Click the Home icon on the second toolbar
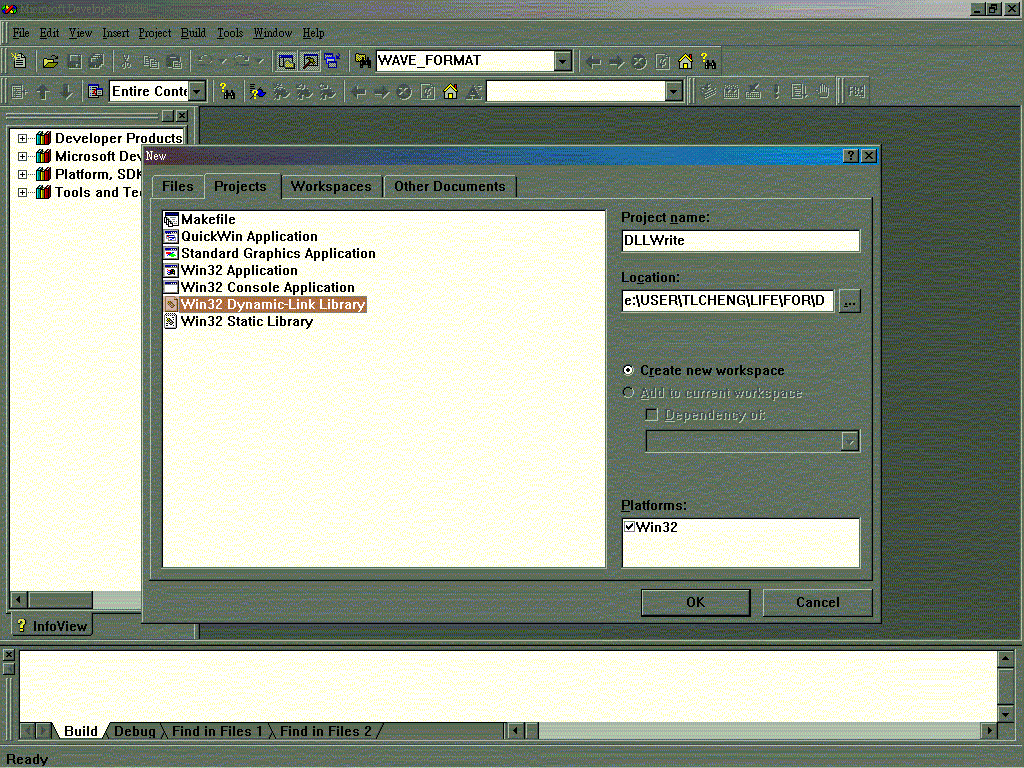The image size is (1024, 768). coord(451,91)
